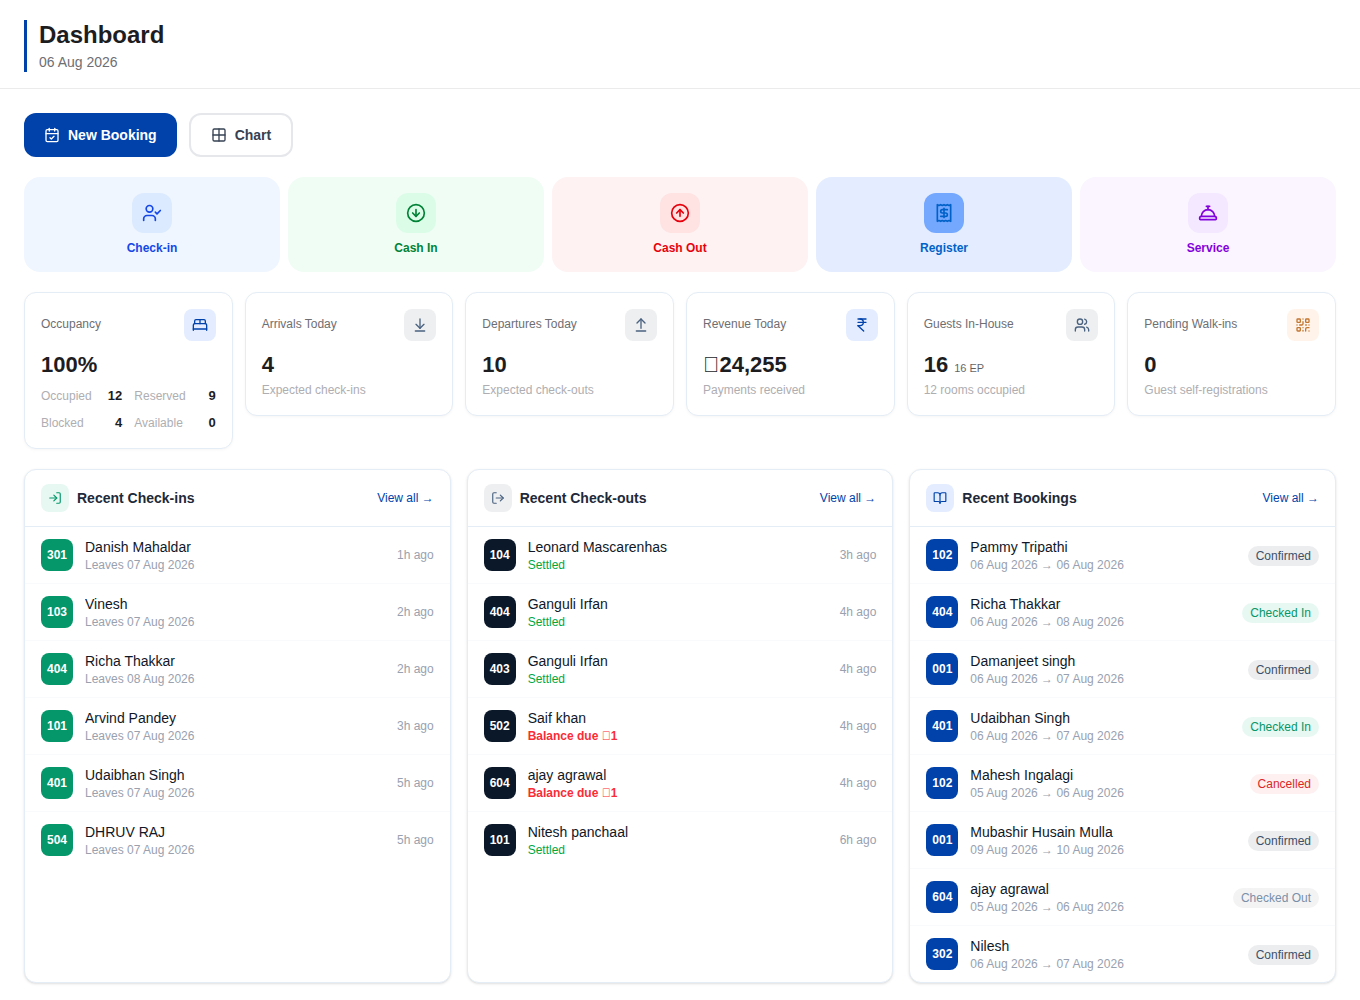This screenshot has height=1000, width=1360.
Task: Click the Recent Bookings book icon
Action: click(940, 498)
